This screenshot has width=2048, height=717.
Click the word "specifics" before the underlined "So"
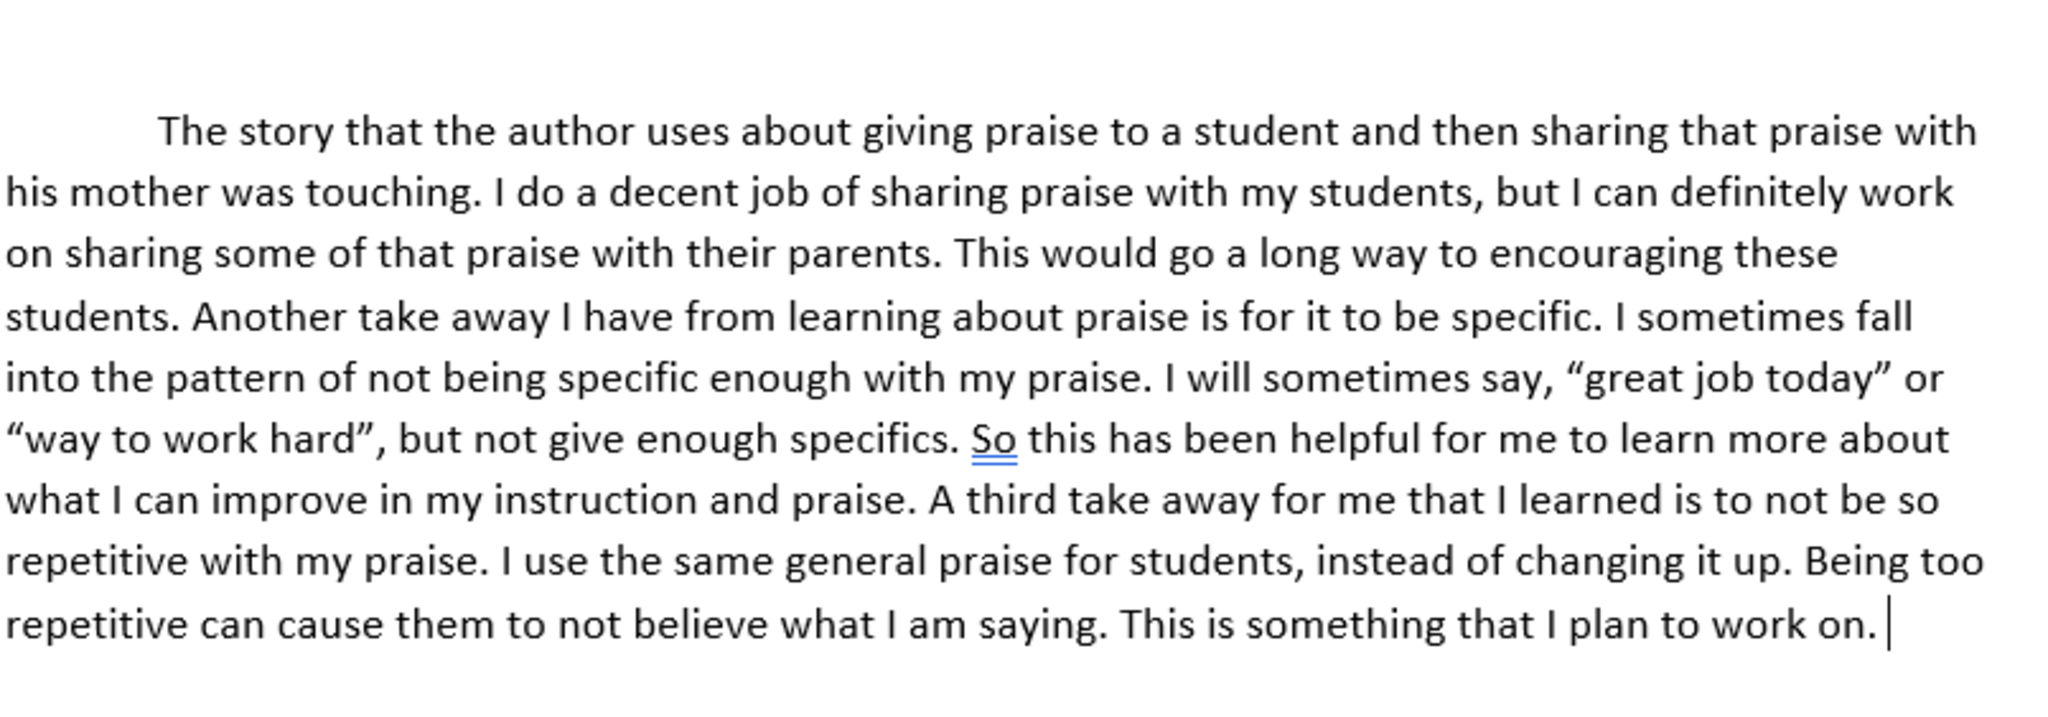[874, 440]
